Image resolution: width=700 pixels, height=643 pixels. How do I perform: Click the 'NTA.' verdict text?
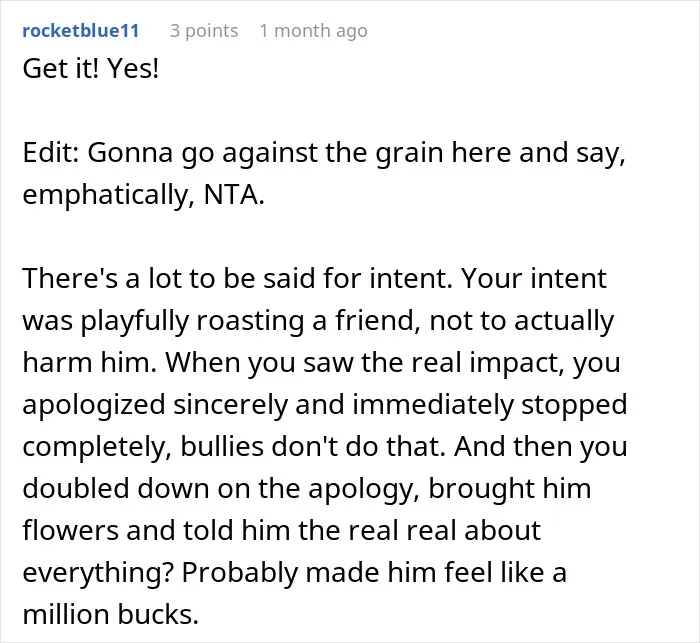coord(234,195)
